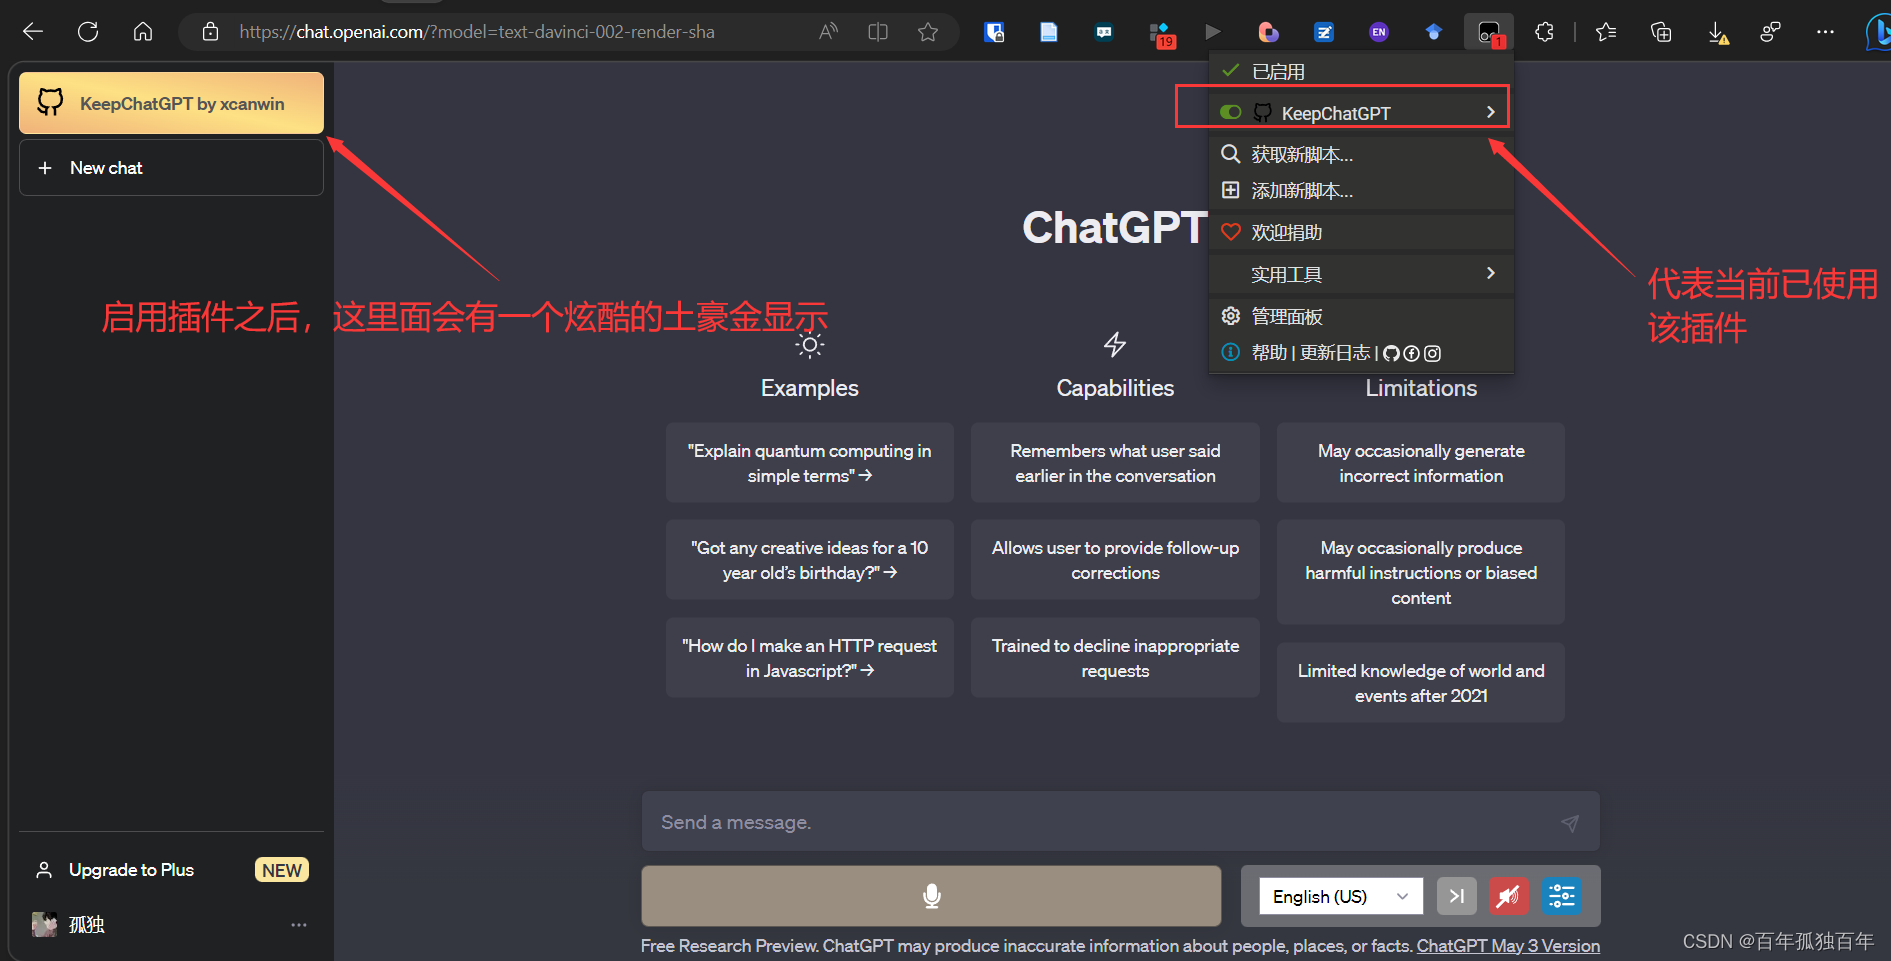Image resolution: width=1891 pixels, height=961 pixels.
Task: Open the Extensions puzzle piece icon
Action: click(x=1544, y=32)
